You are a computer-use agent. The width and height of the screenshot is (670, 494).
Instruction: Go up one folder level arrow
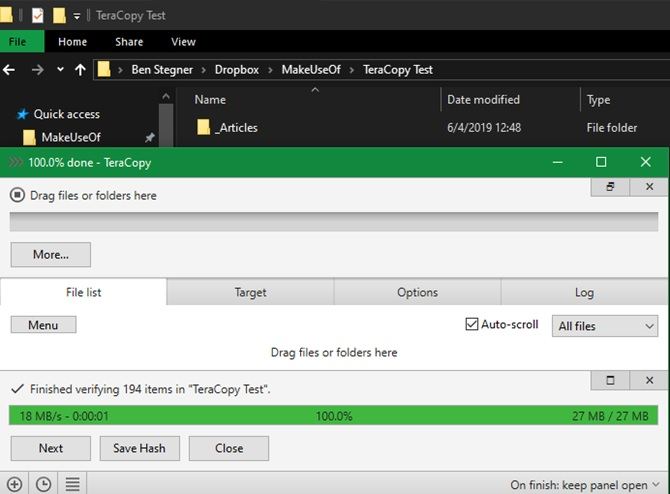point(81,70)
